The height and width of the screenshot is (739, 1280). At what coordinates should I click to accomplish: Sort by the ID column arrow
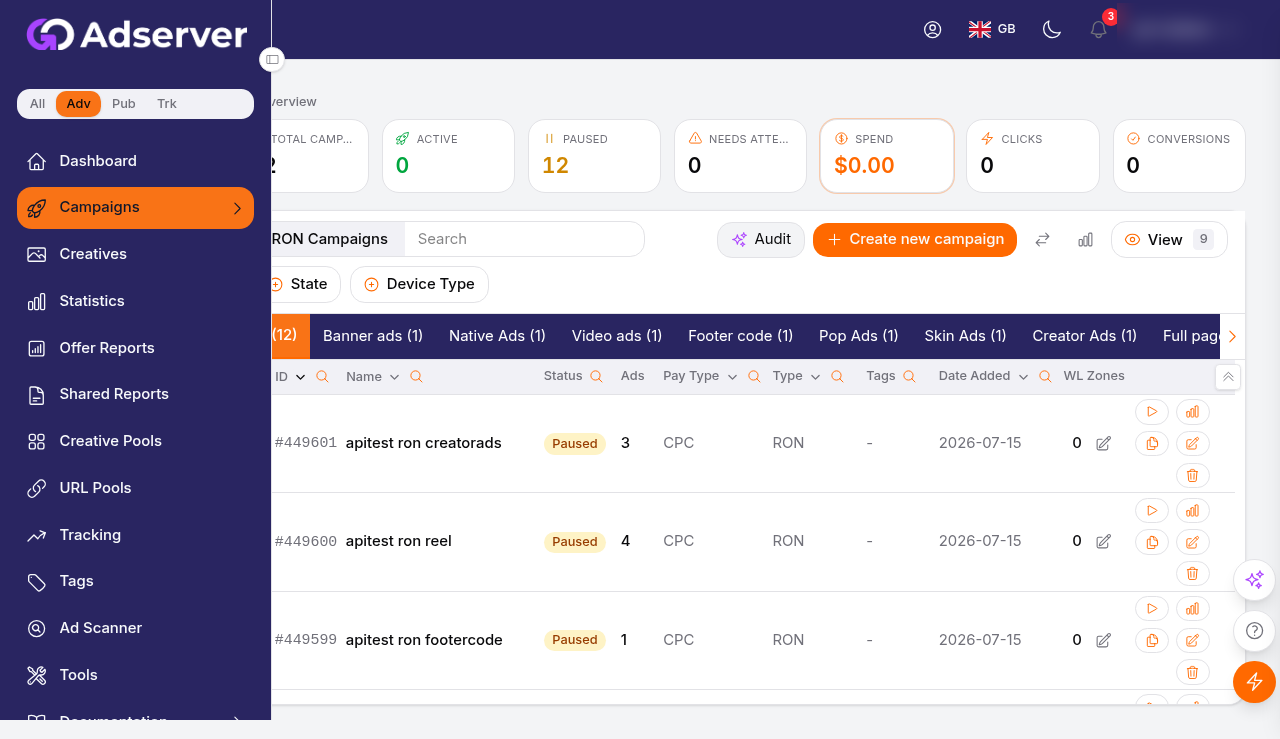[300, 377]
